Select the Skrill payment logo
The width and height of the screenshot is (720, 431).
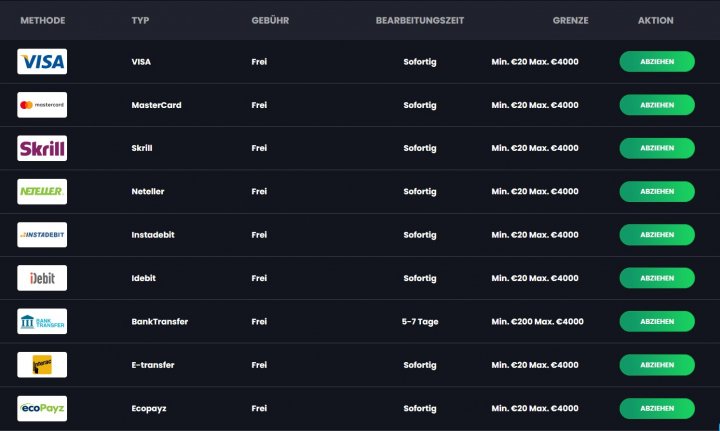click(42, 148)
